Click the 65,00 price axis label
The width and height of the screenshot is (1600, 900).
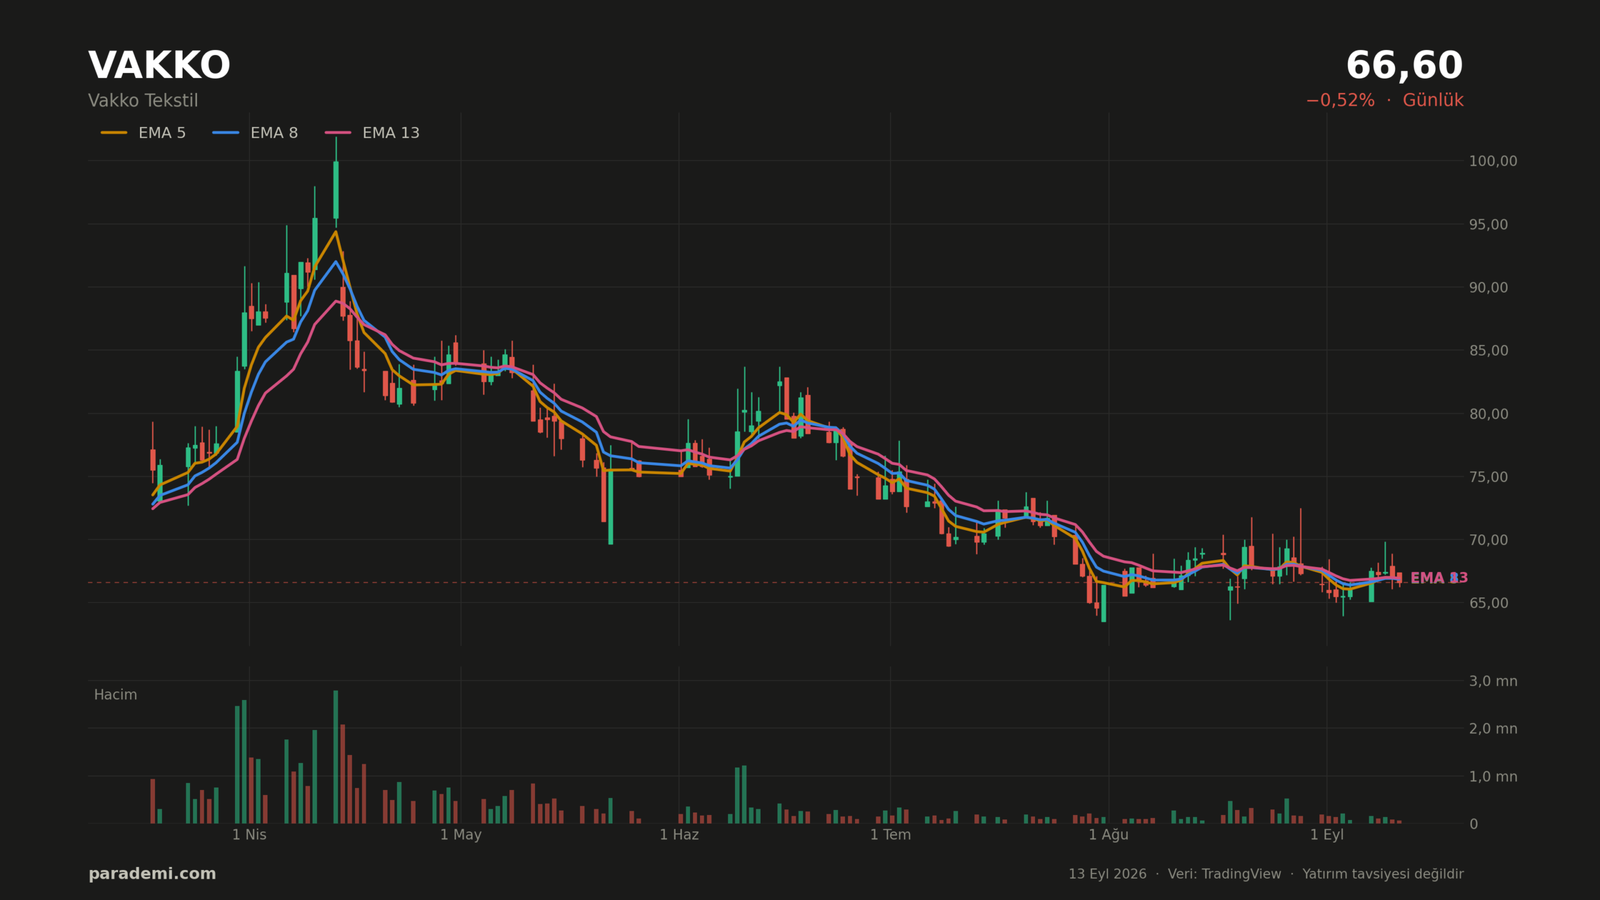click(x=1488, y=603)
